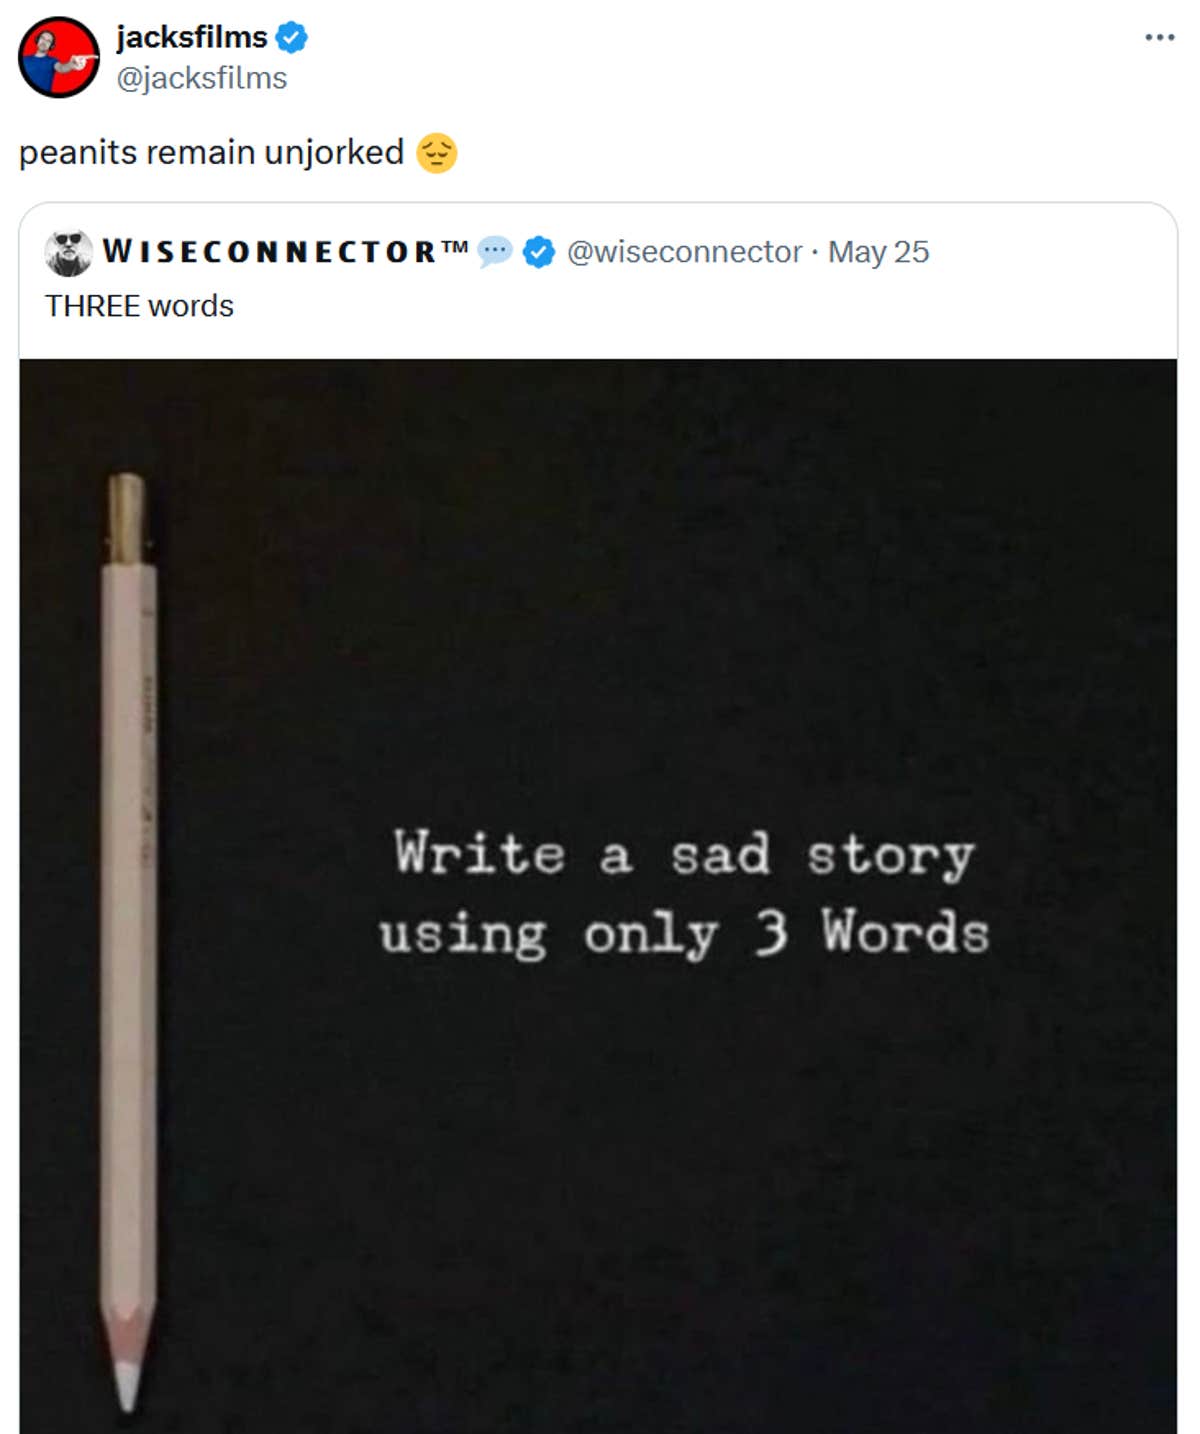Click "using only 3 Words" line in image
This screenshot has width=1200, height=1434.
tap(684, 934)
